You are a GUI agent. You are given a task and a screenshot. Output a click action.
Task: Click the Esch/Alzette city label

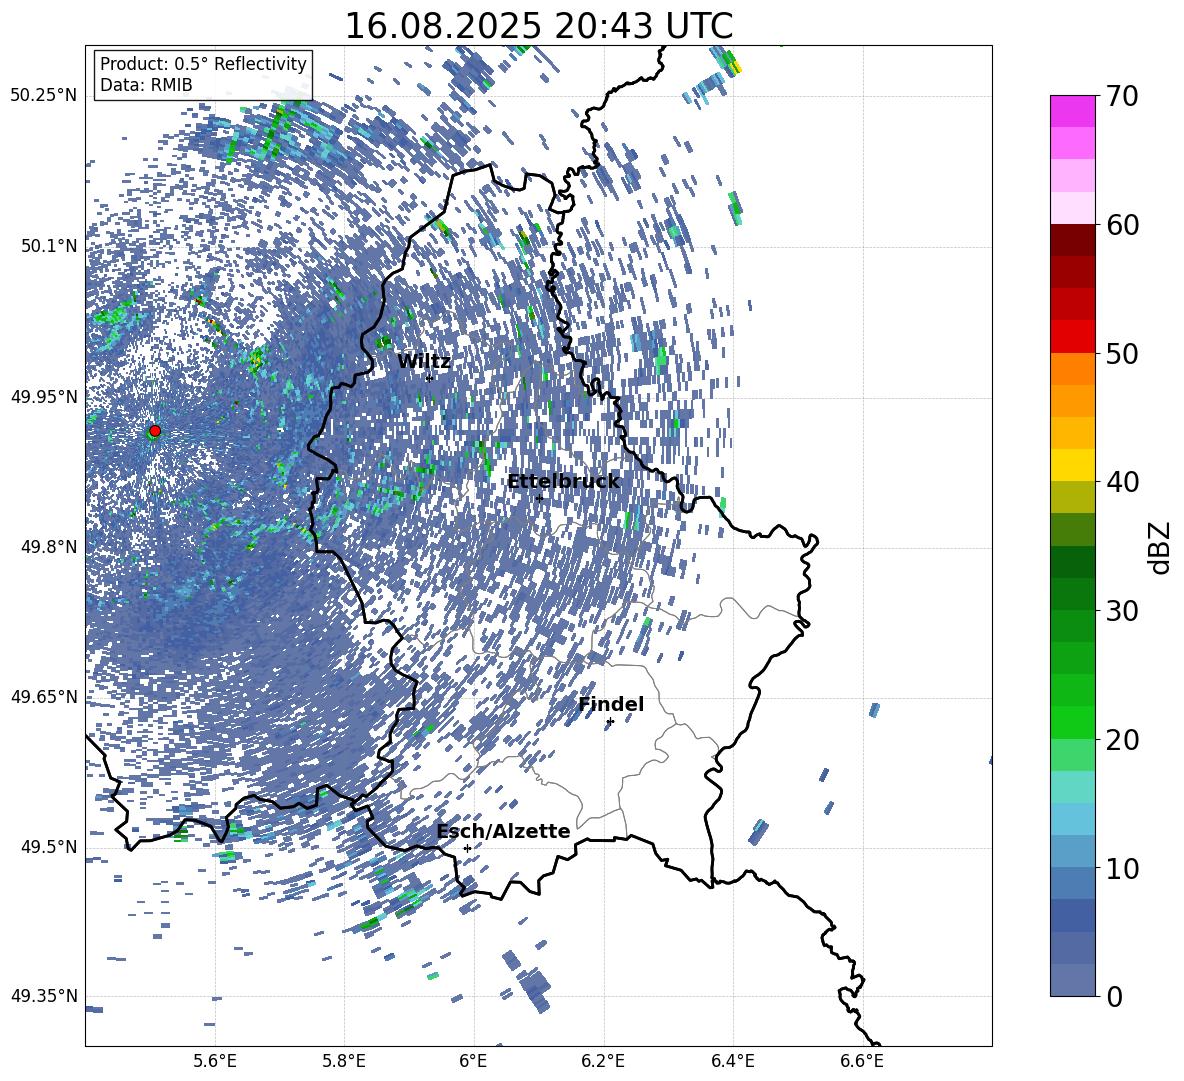click(503, 831)
